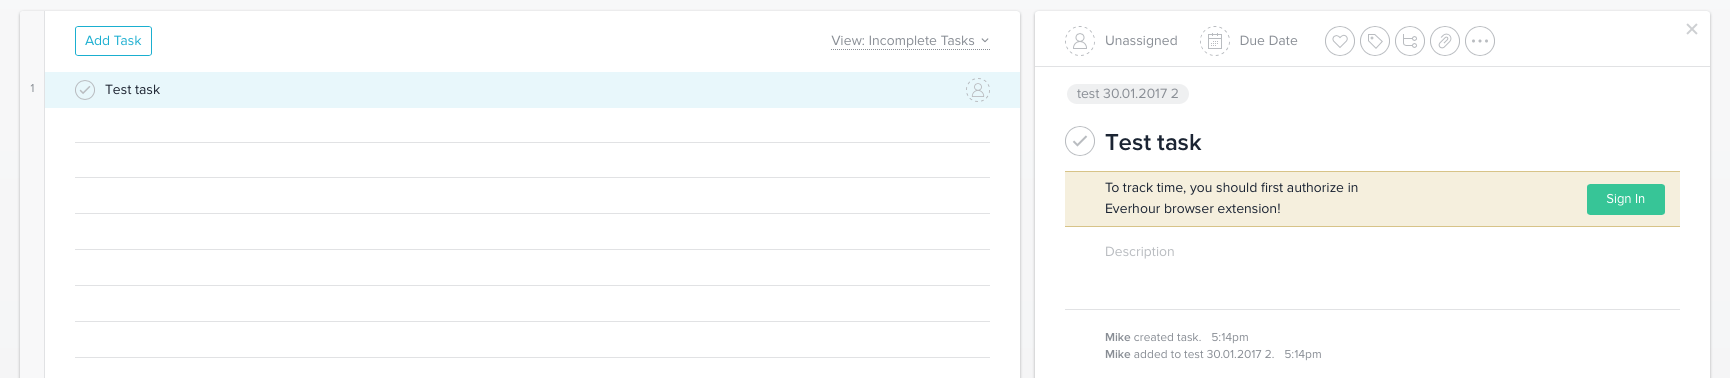
Task: Open the tags icon in task toolbar
Action: [1375, 41]
